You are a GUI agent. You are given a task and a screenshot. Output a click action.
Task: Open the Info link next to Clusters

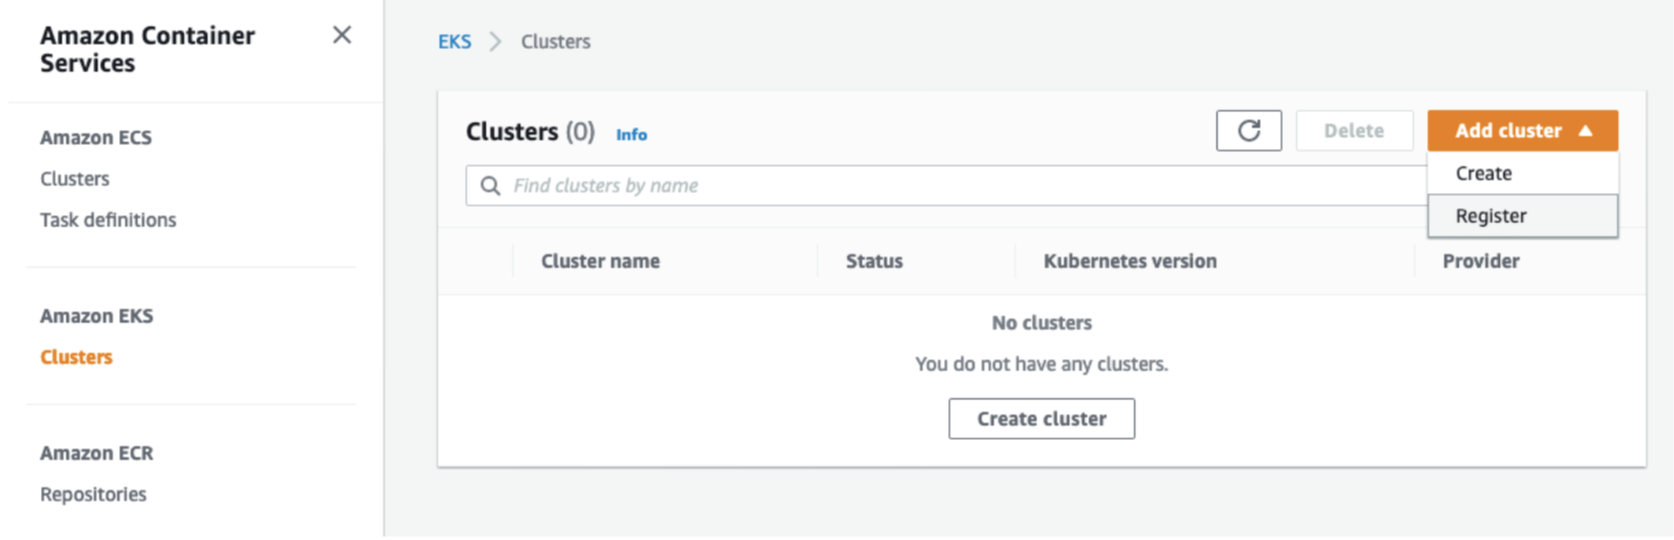click(631, 135)
